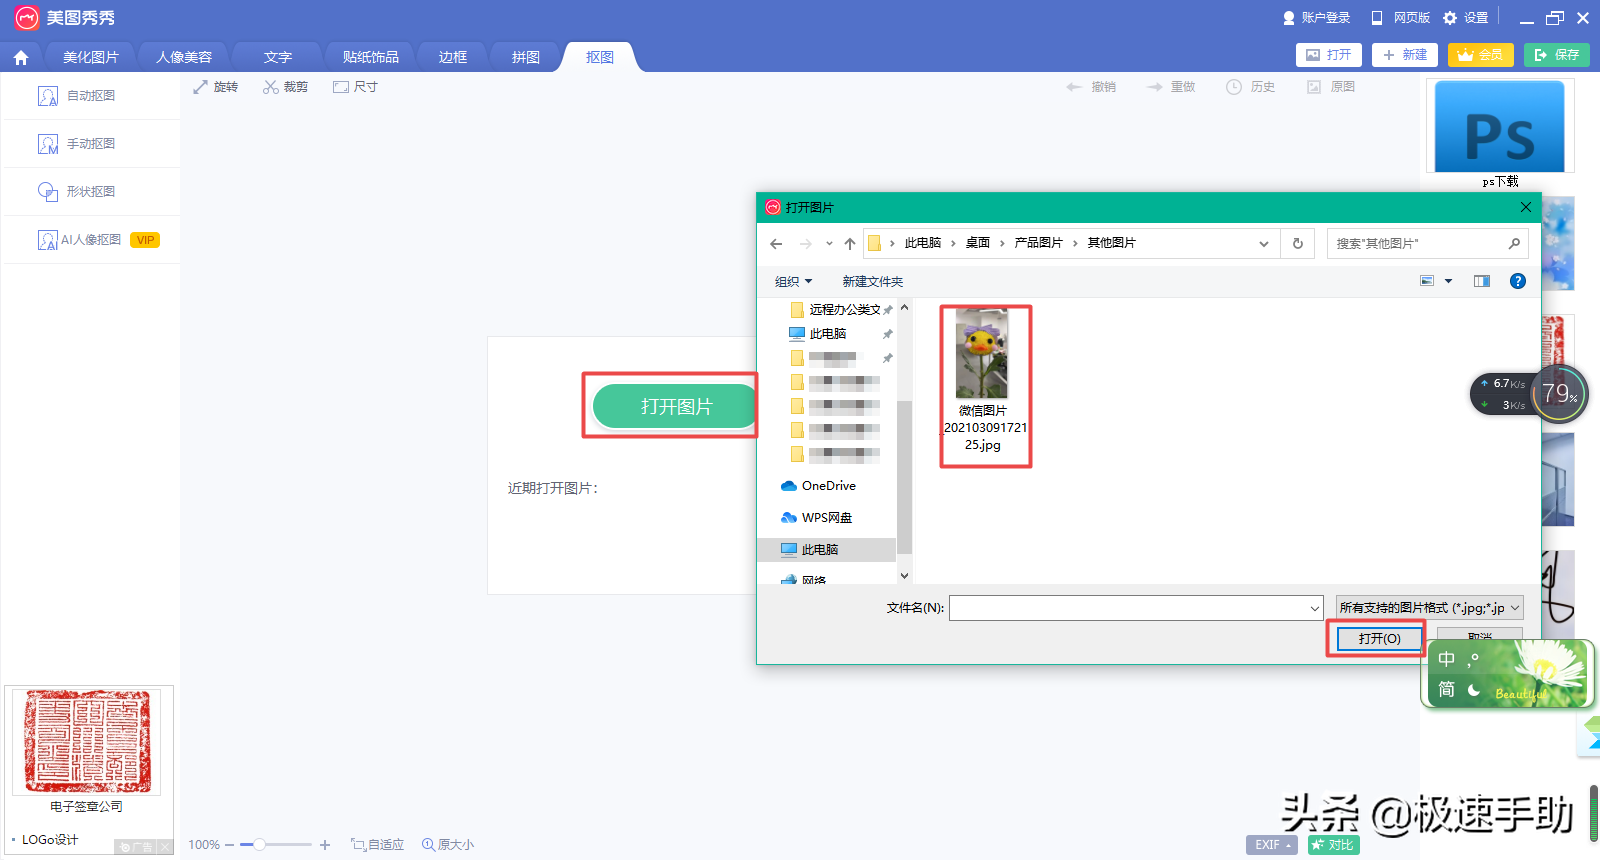Click the 打开(O) button in the dialog
1600x860 pixels.
(1379, 638)
